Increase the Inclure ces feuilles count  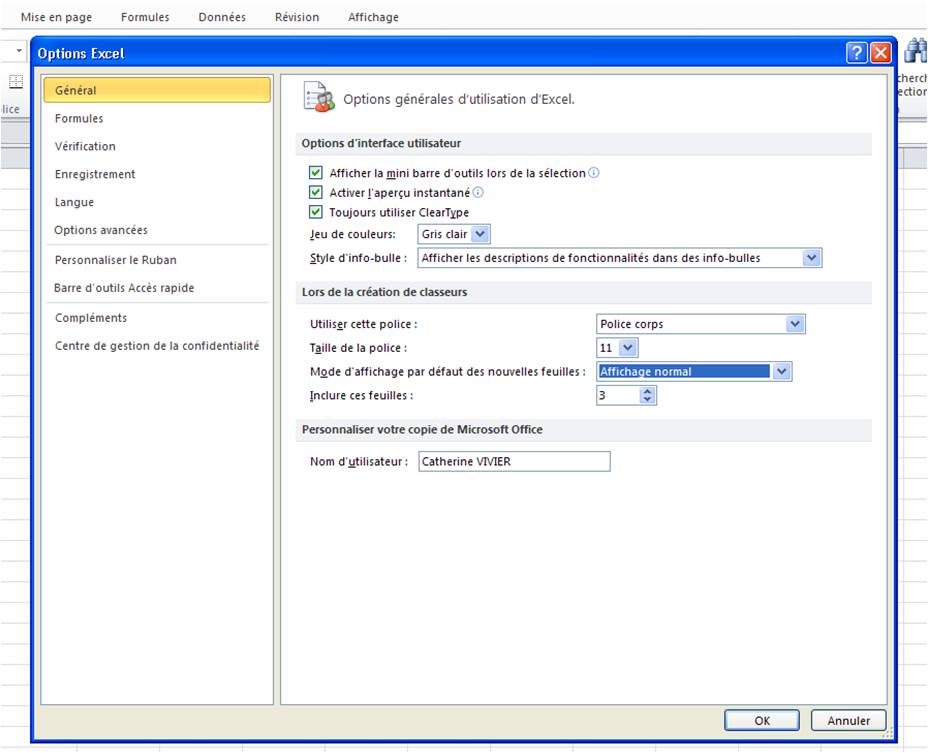coord(647,391)
